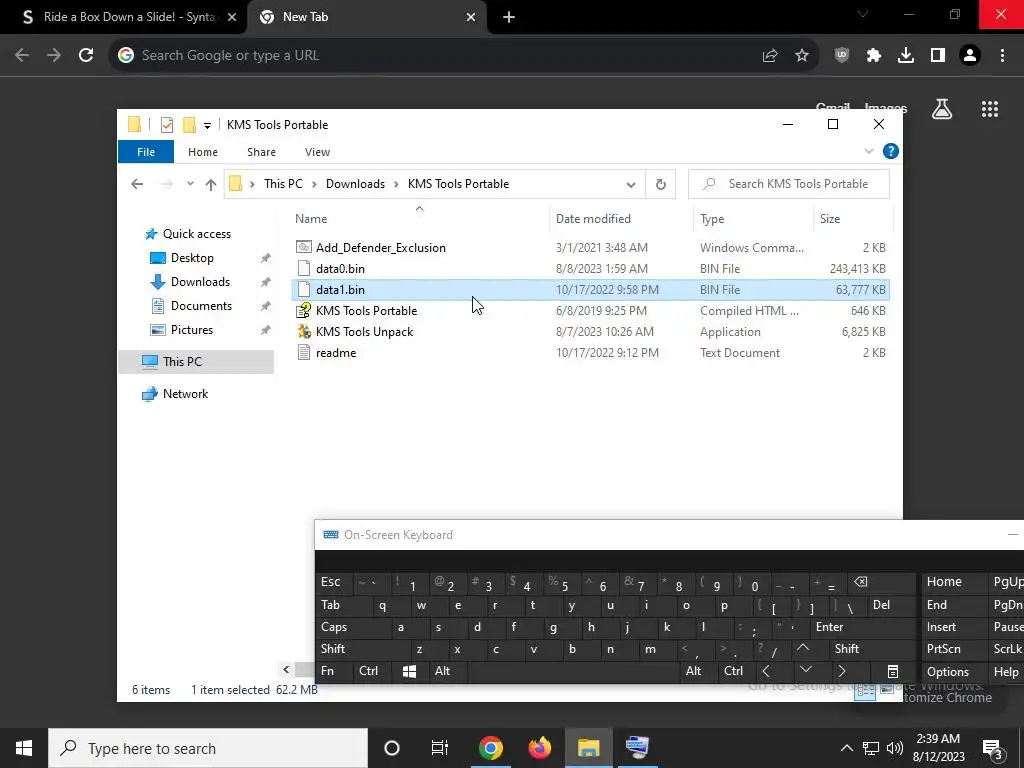This screenshot has height=768, width=1024.
Task: Sort by Date modified column
Action: [x=593, y=219]
